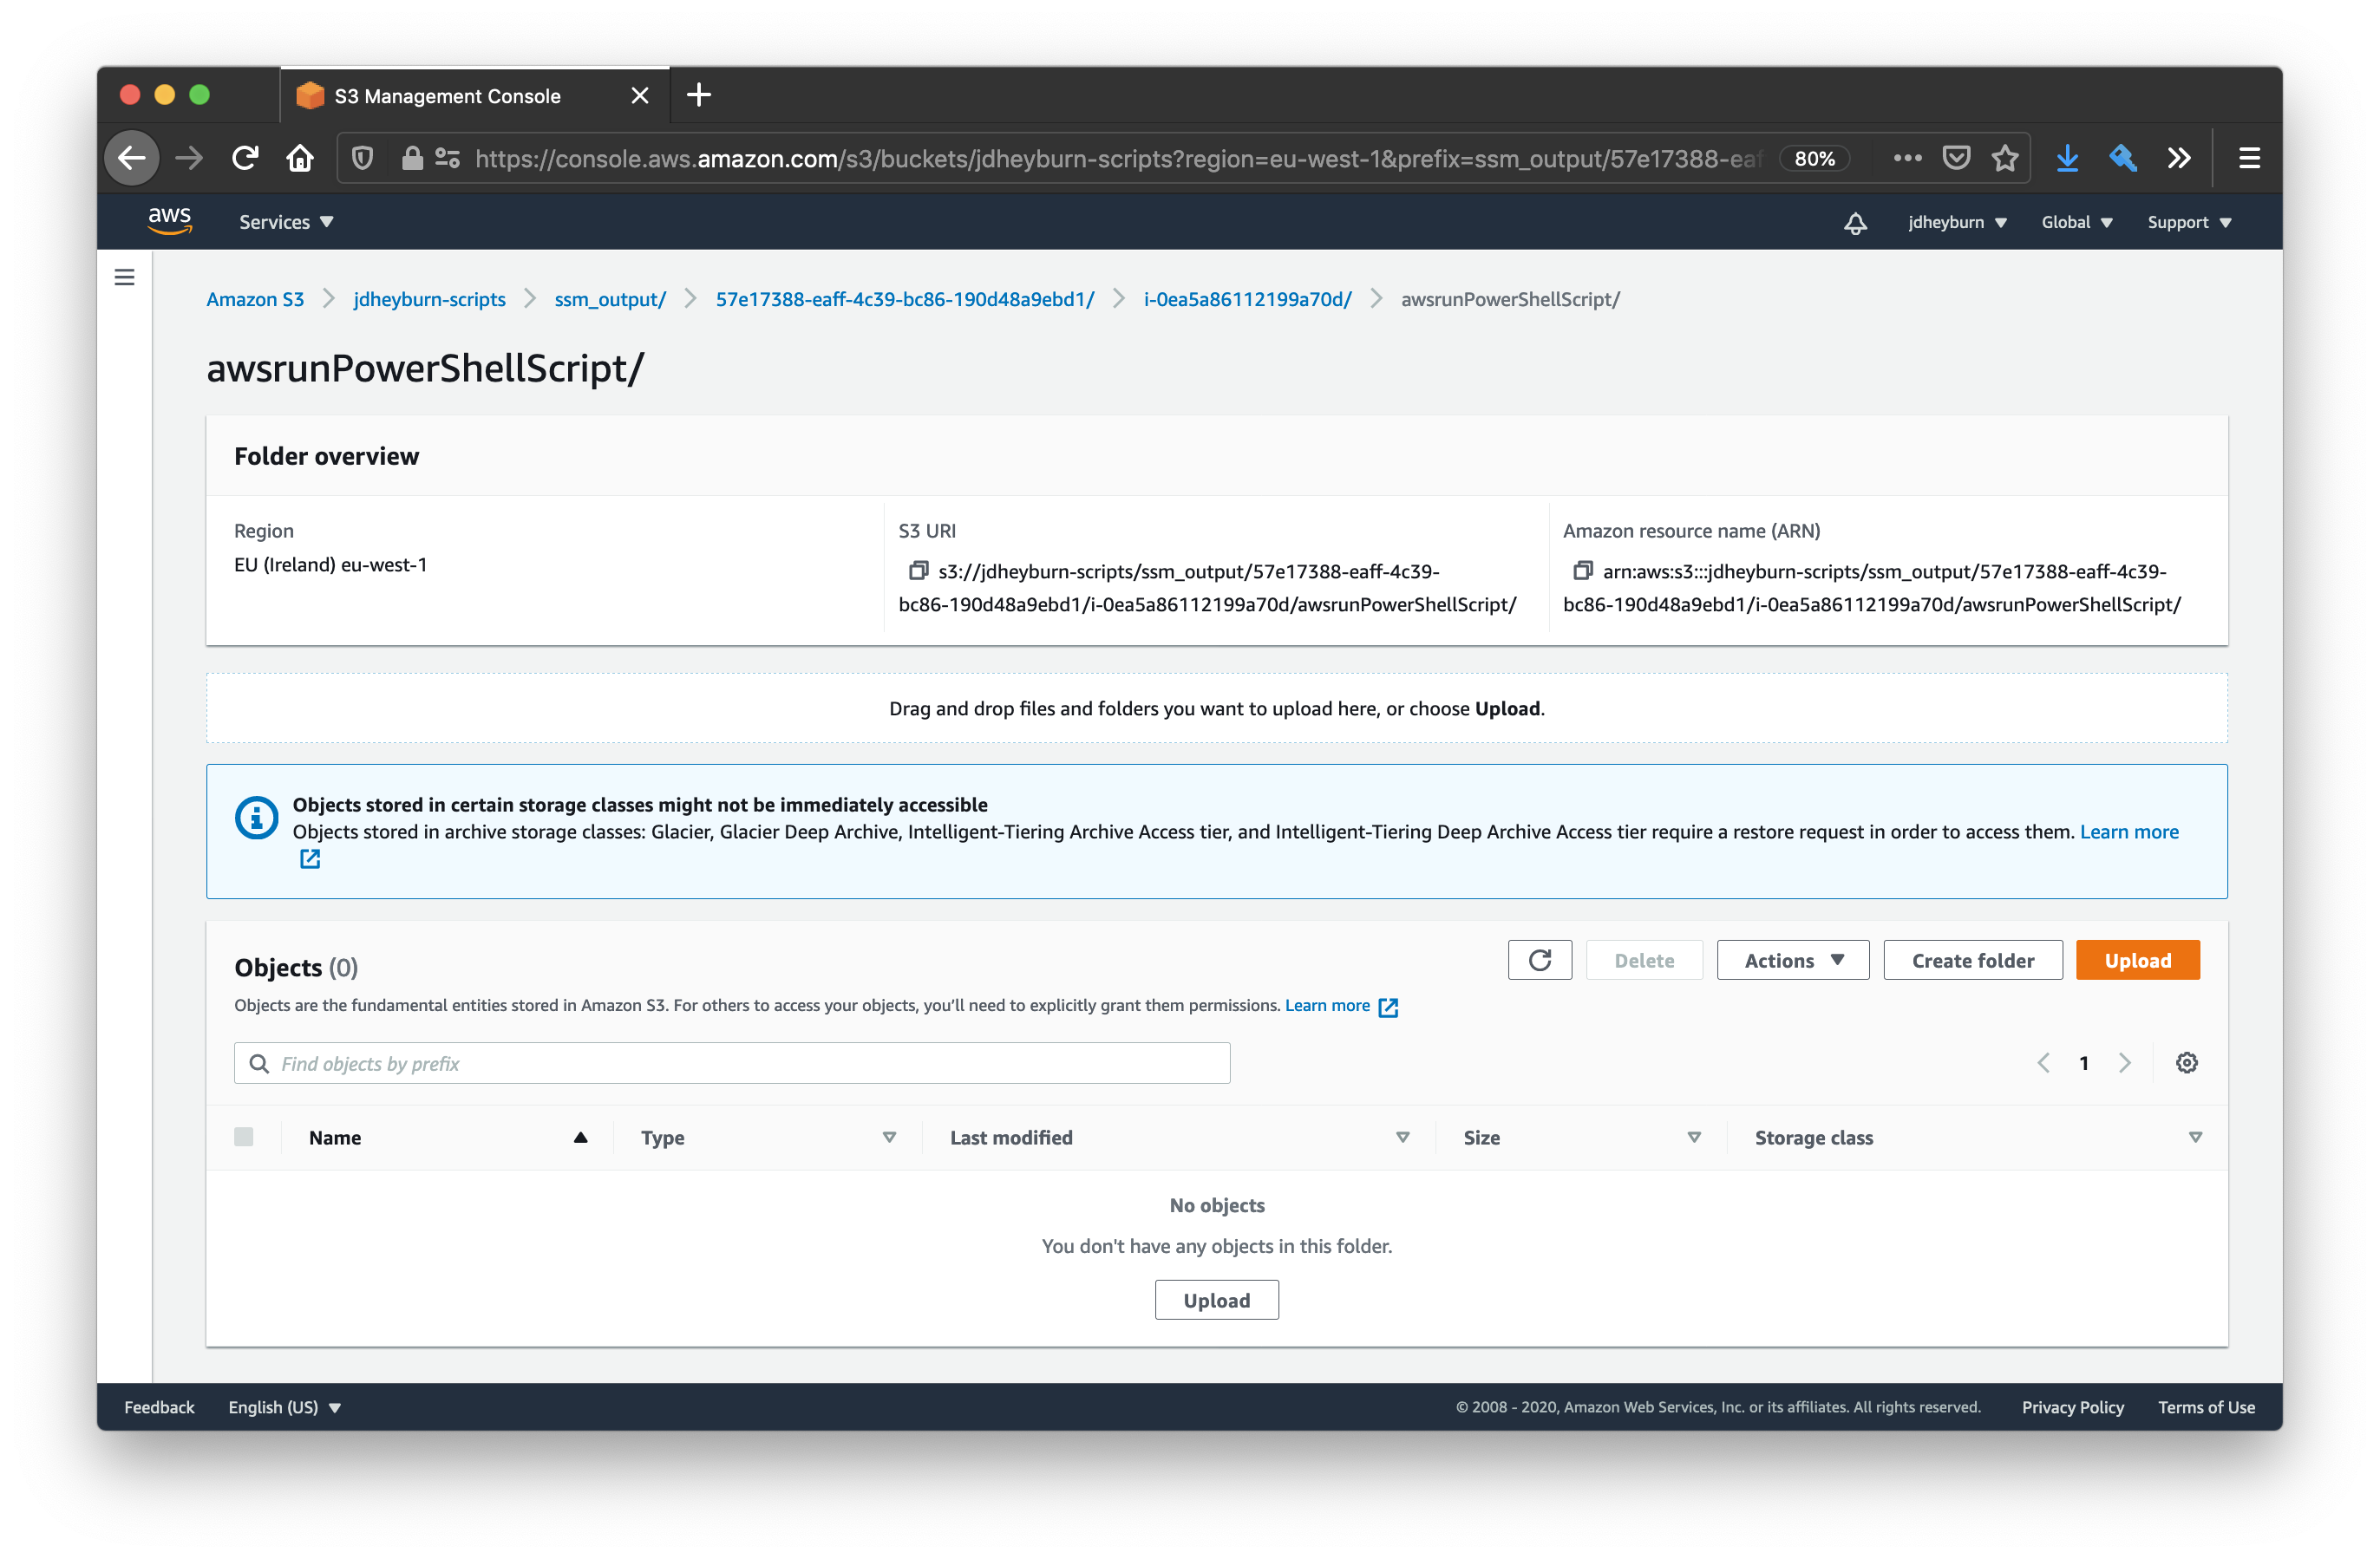
Task: Click the Upload button under No objects
Action: tap(1216, 1299)
